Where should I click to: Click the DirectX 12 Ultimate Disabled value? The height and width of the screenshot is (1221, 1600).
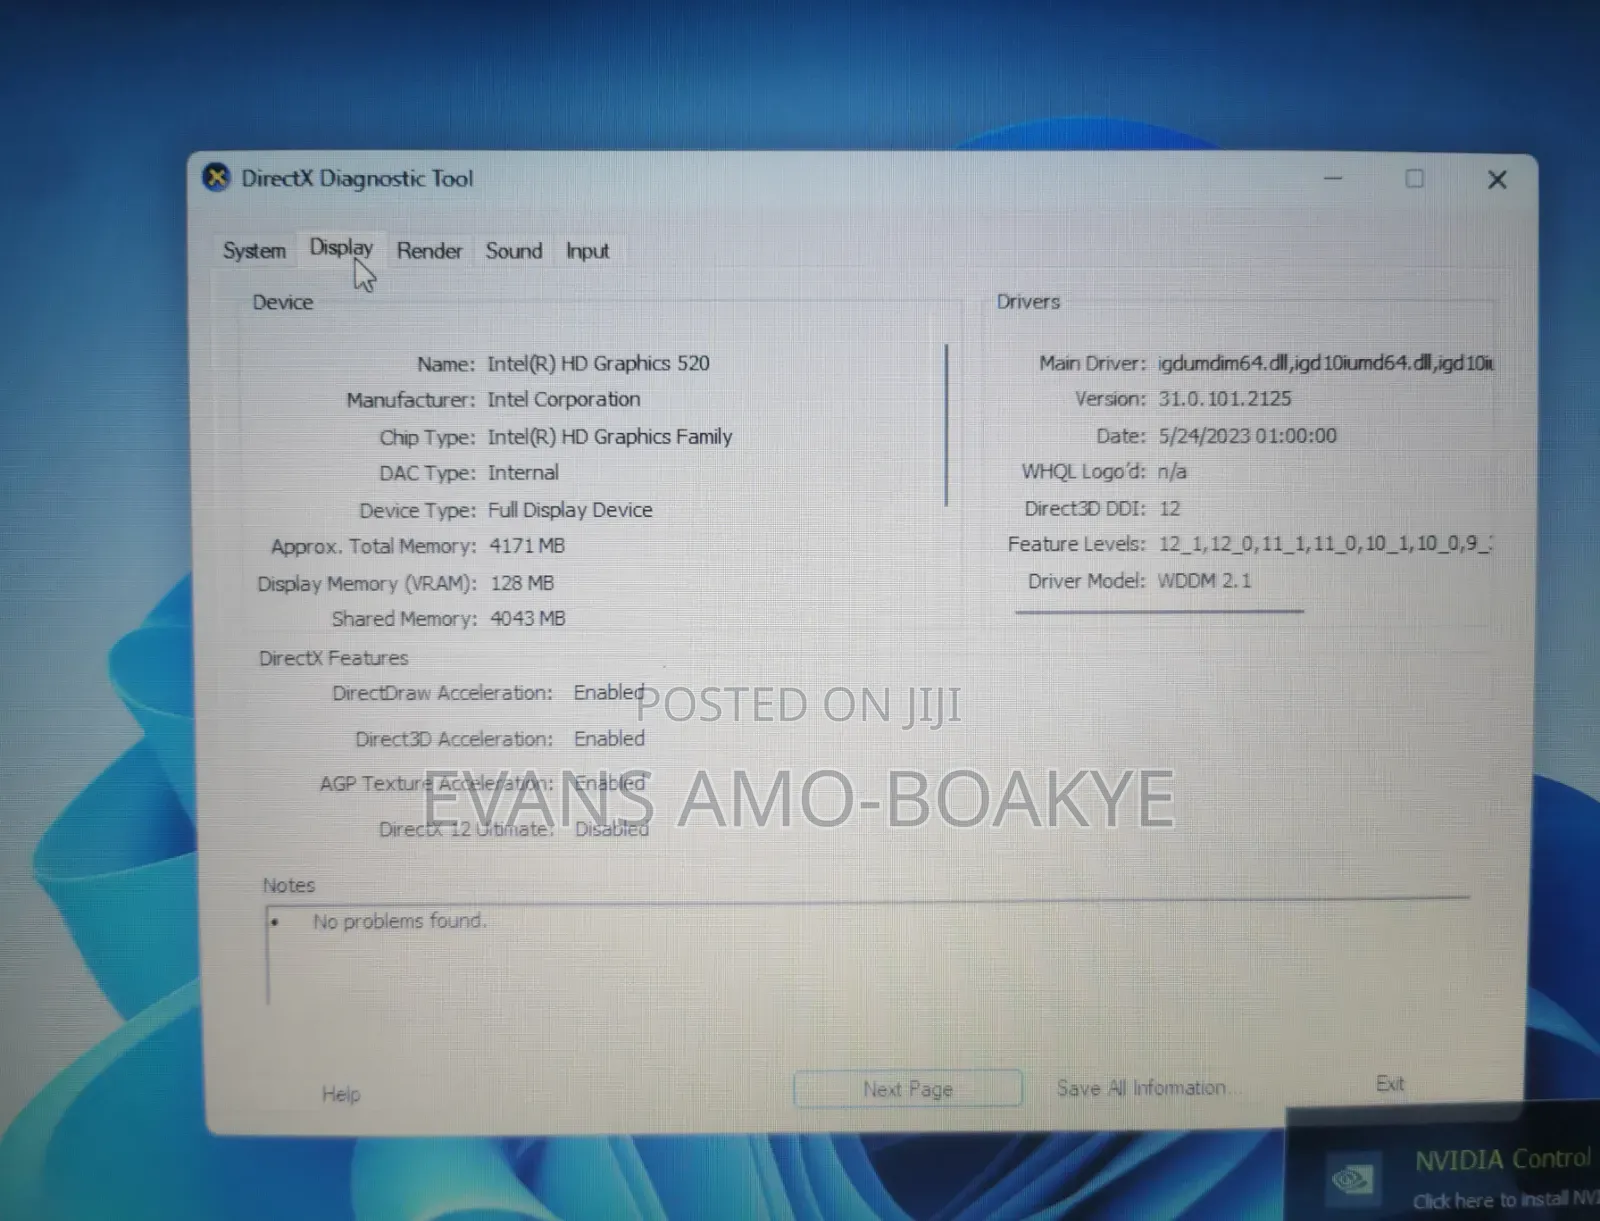pos(612,828)
